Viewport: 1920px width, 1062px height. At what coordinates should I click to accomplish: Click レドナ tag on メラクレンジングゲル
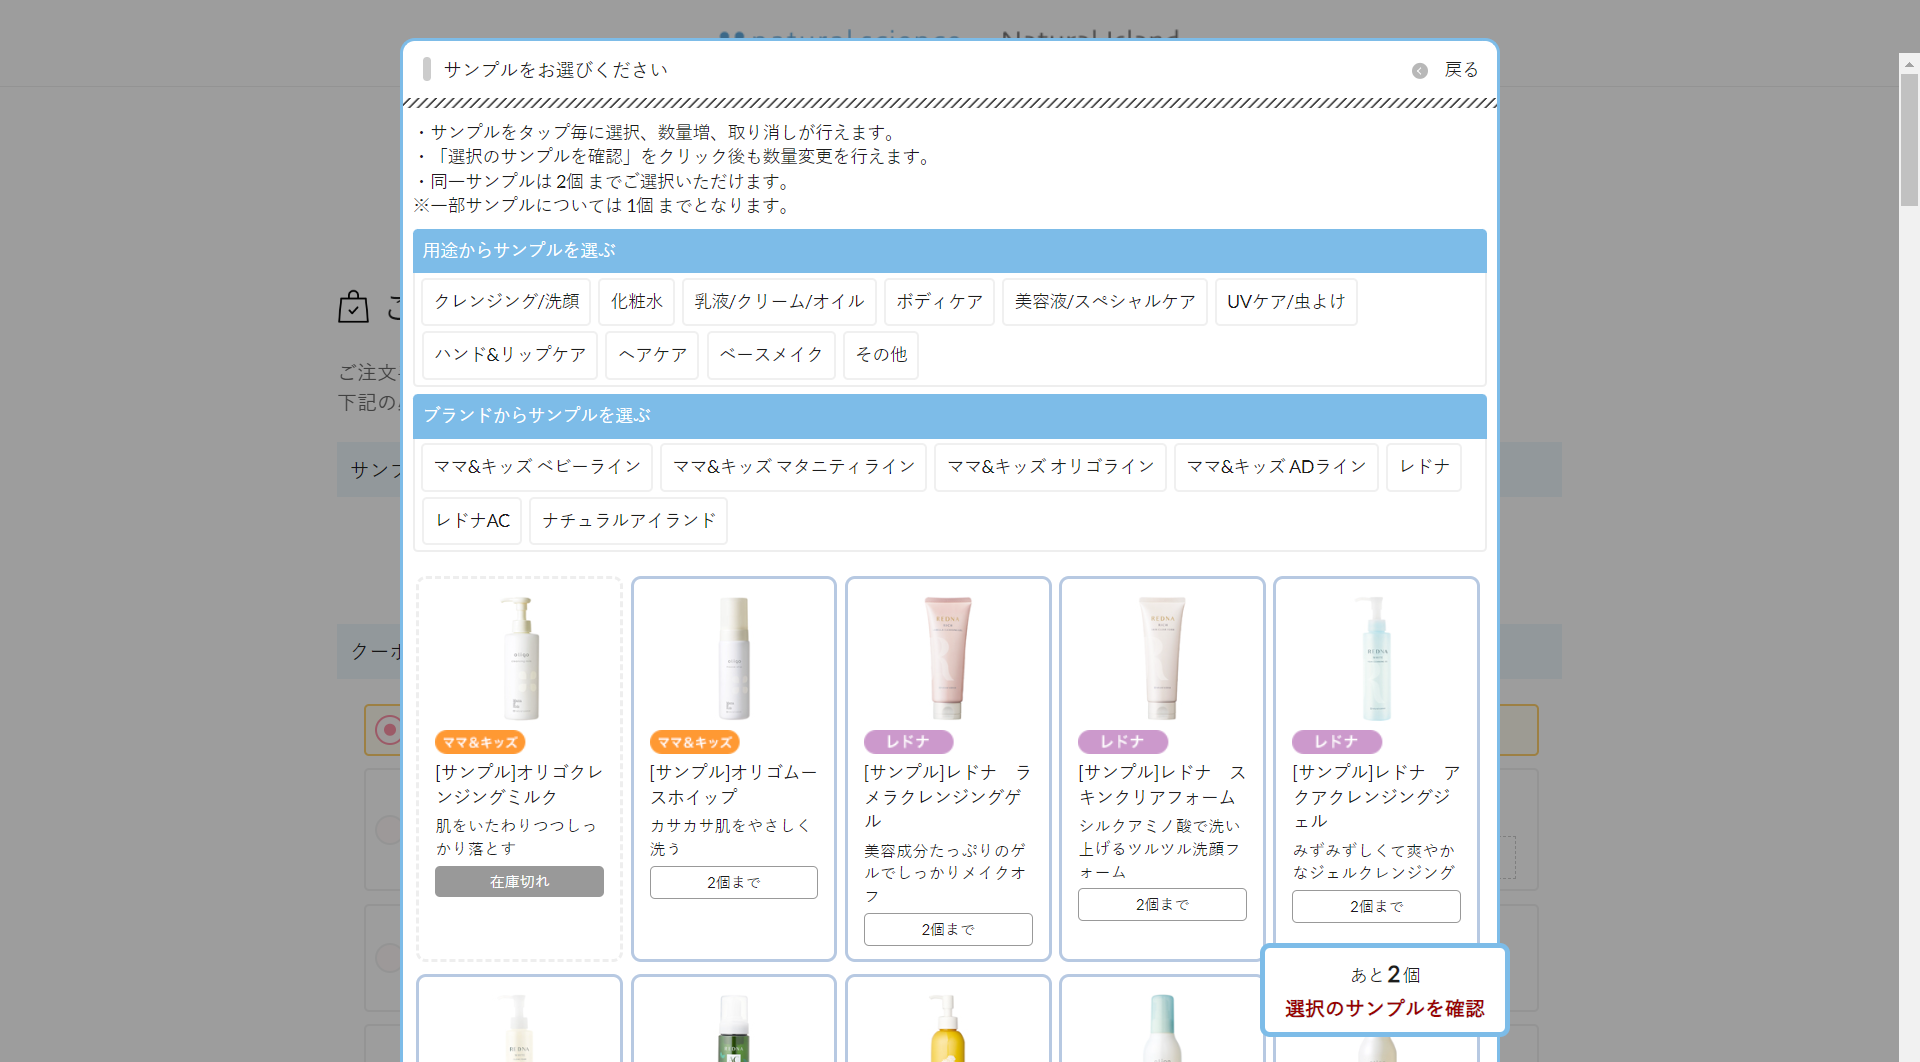[x=908, y=742]
